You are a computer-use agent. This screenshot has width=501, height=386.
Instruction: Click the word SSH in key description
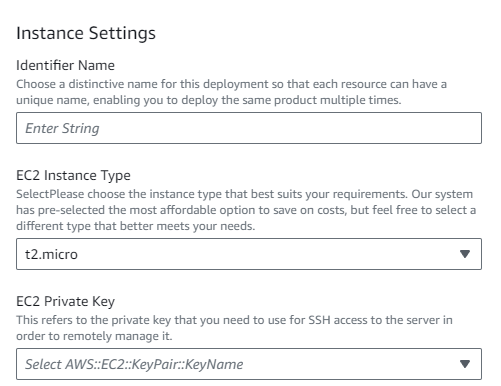pyautogui.click(x=319, y=320)
